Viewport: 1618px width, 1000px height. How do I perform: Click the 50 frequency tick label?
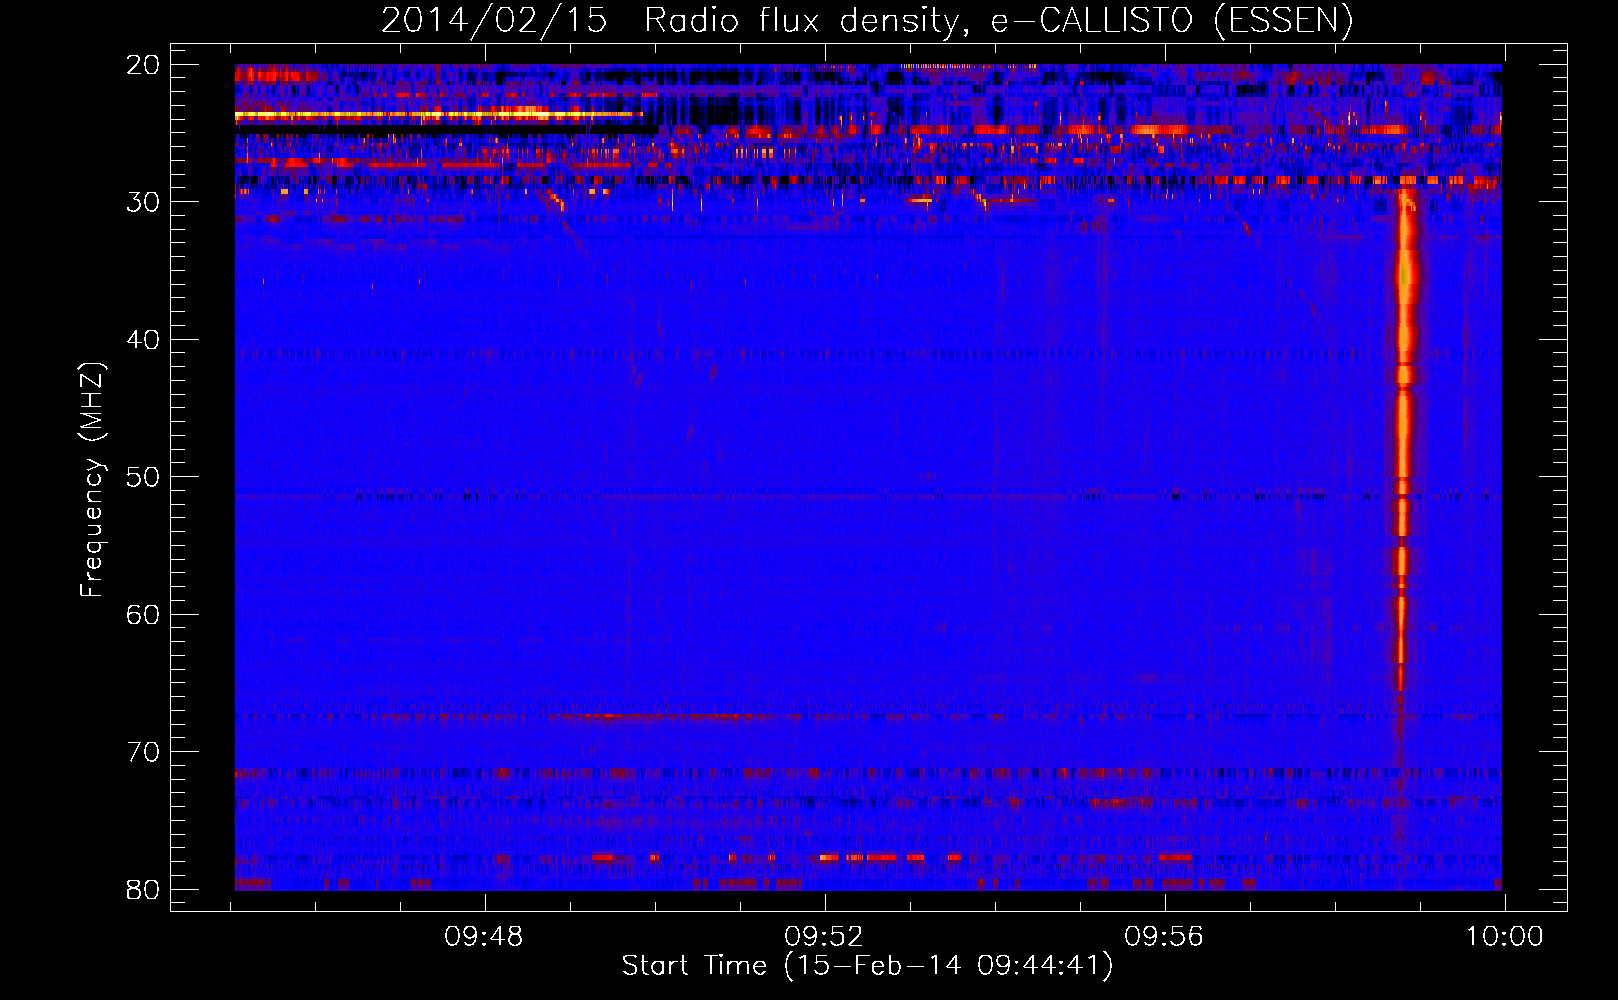[x=143, y=477]
